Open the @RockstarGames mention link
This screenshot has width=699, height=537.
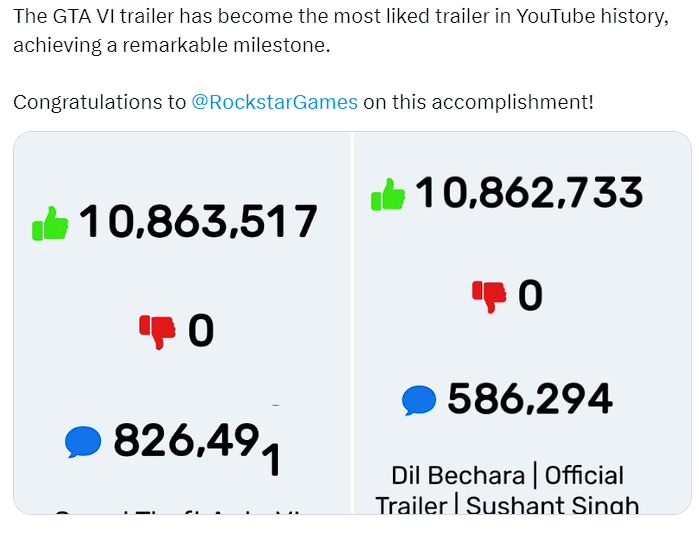[x=274, y=102]
